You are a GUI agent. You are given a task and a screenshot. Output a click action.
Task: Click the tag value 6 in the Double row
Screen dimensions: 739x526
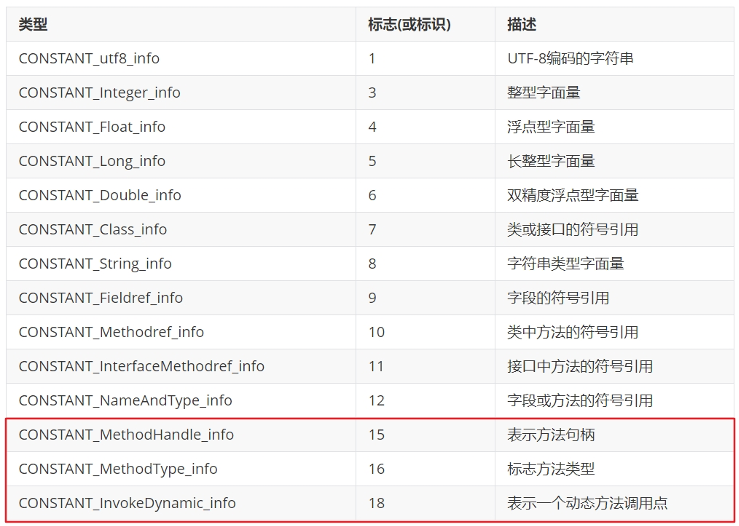tap(372, 196)
